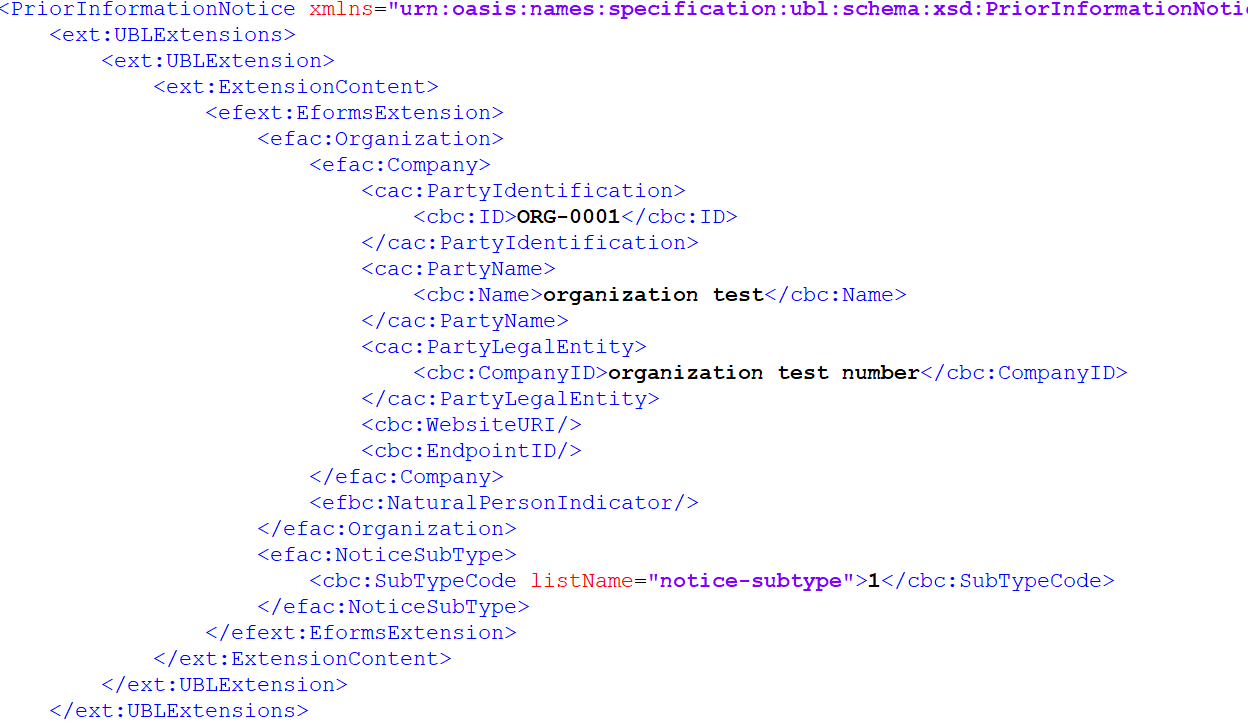Select the xmlns attribute name
The height and width of the screenshot is (723, 1248).
click(x=342, y=9)
